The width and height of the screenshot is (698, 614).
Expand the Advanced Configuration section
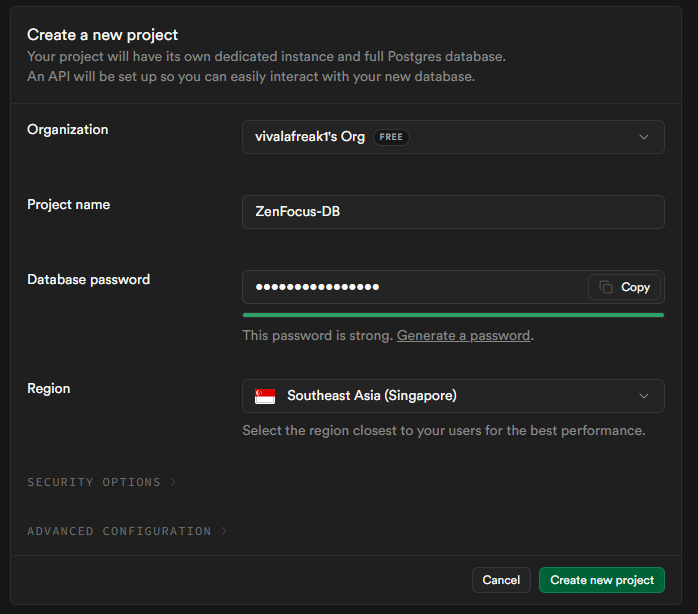pyautogui.click(x=119, y=531)
